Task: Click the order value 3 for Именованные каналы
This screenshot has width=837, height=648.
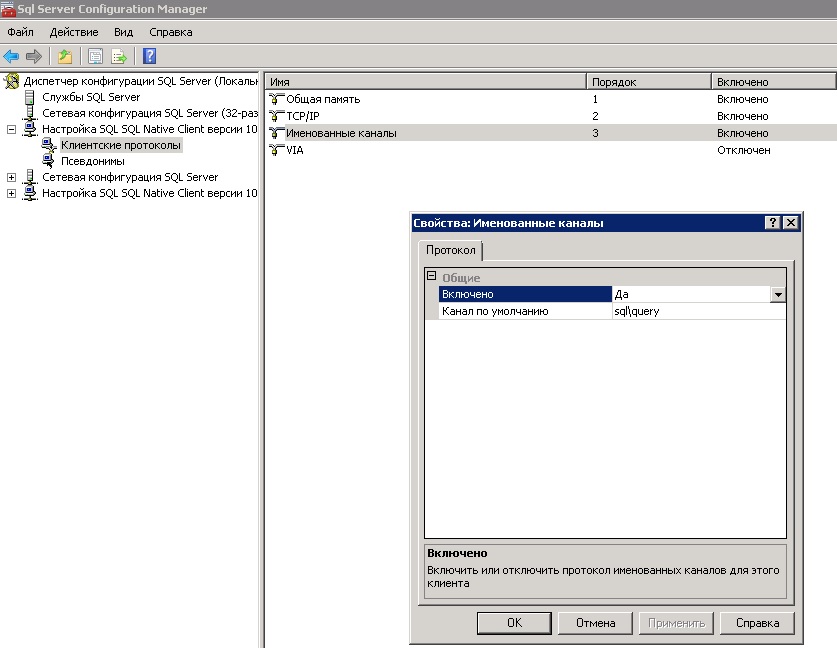Action: (595, 133)
